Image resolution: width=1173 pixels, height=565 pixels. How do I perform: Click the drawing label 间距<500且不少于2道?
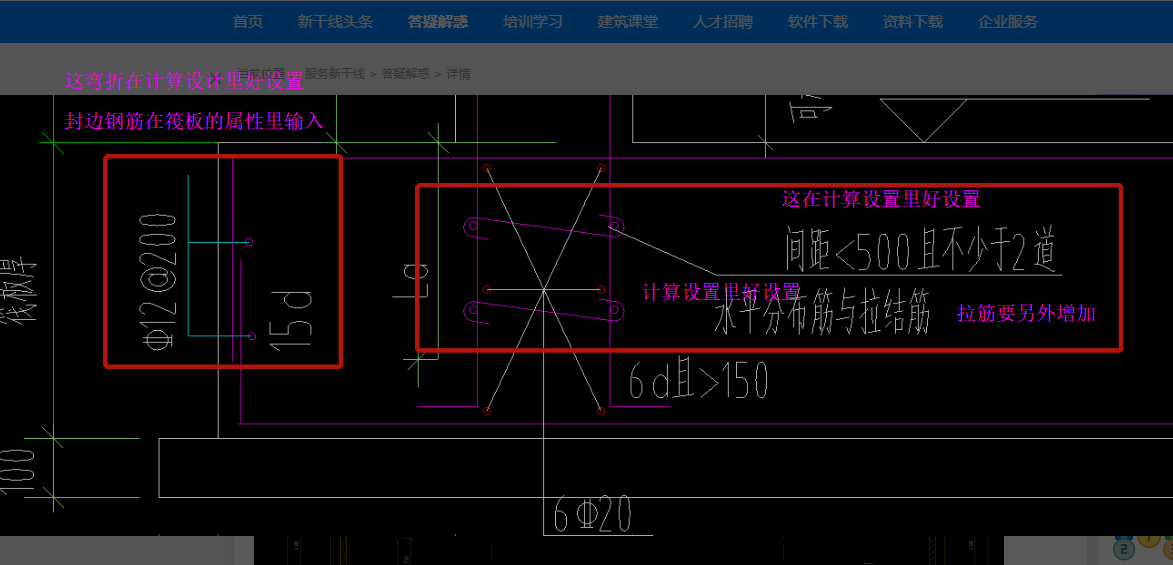[x=920, y=249]
